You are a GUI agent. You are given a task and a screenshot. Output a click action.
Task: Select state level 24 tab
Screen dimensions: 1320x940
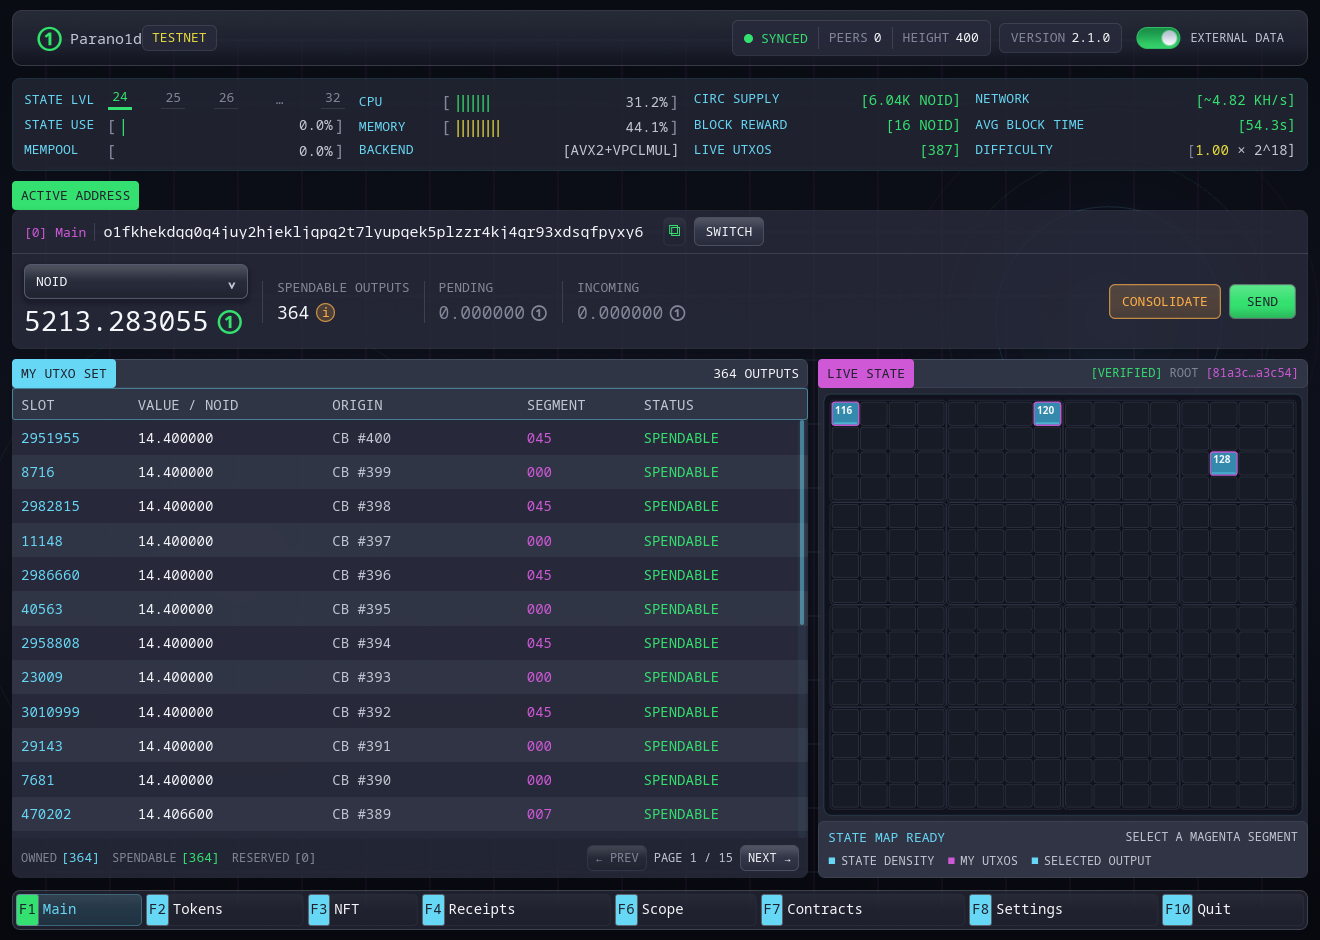[x=120, y=98]
